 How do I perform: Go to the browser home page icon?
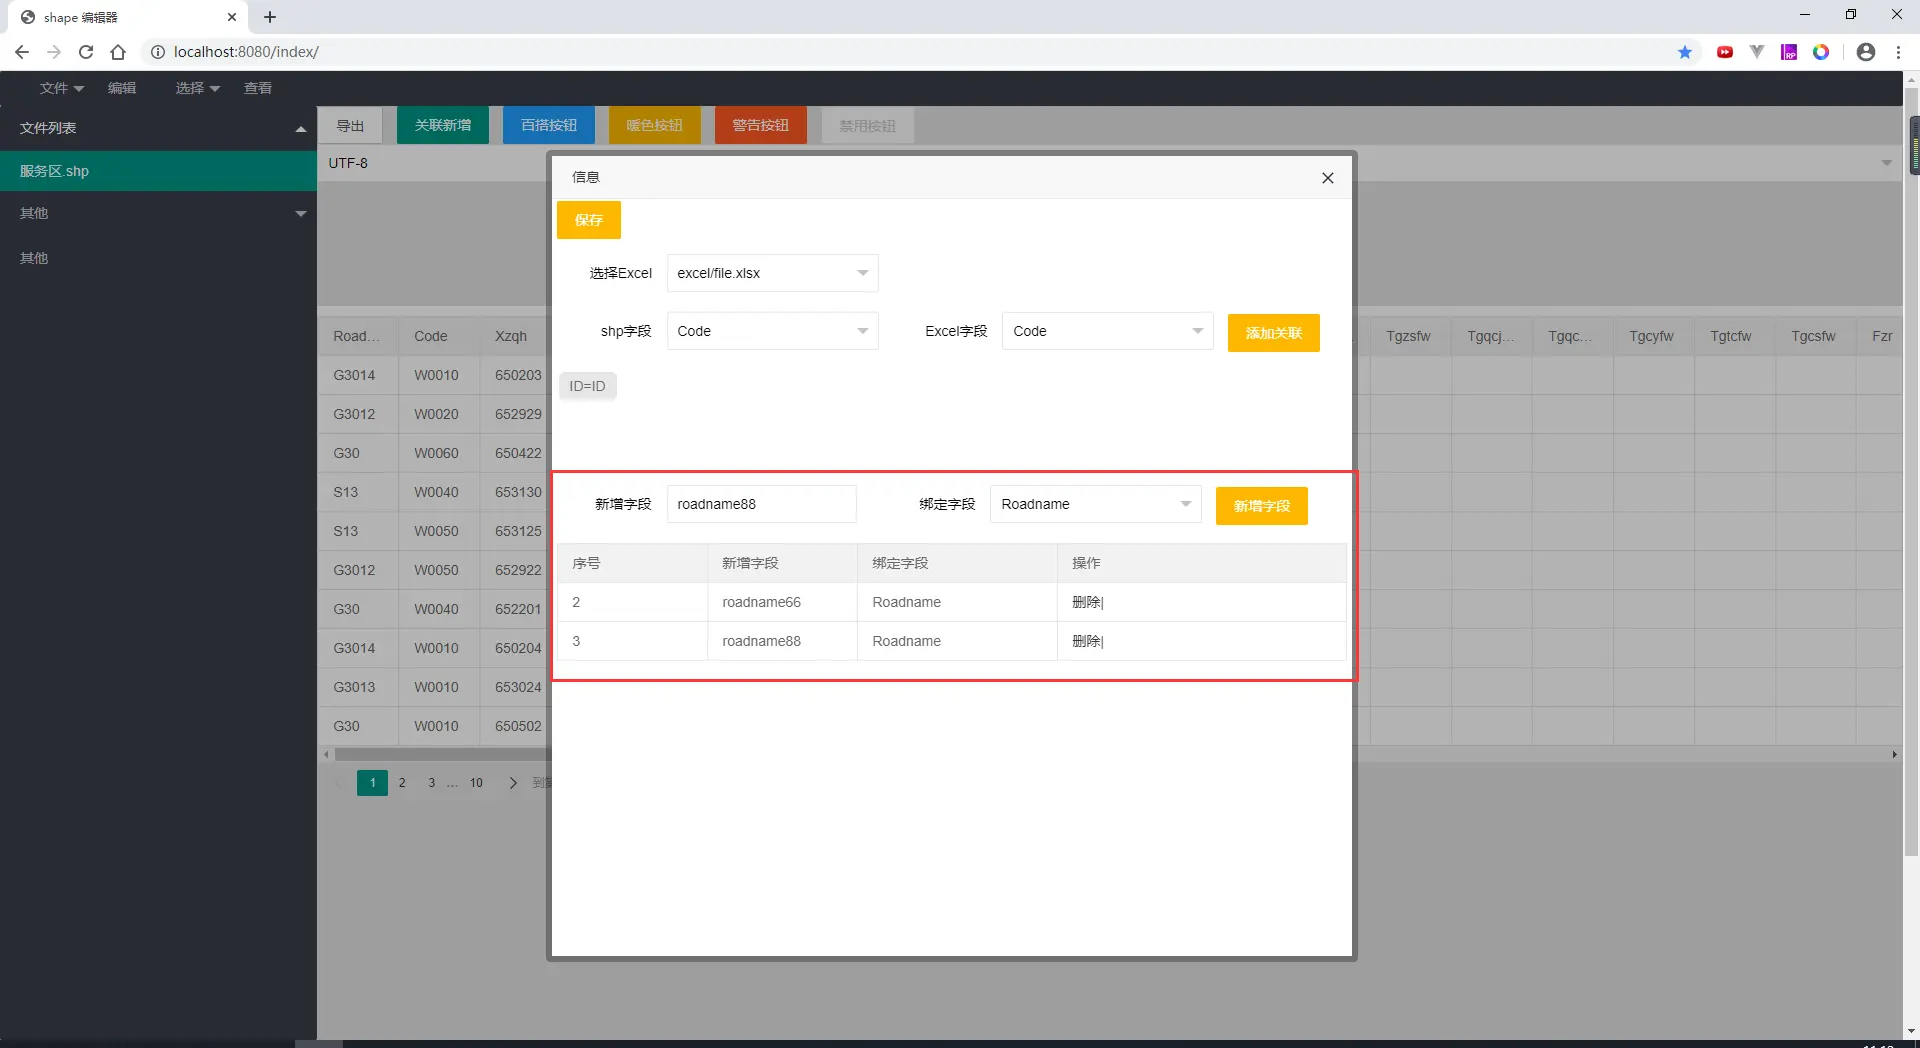[x=118, y=52]
